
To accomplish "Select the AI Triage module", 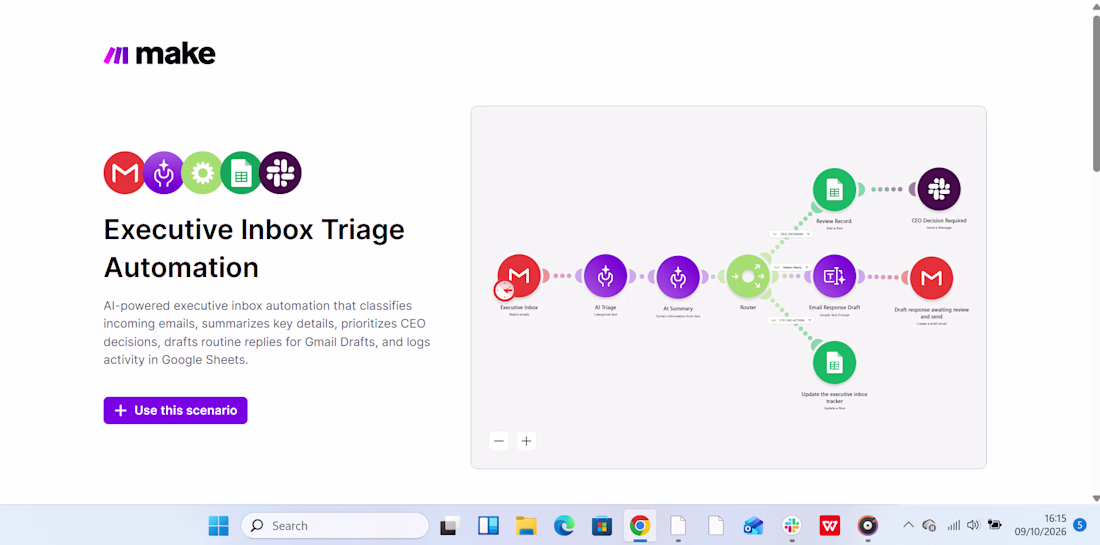I will [605, 276].
